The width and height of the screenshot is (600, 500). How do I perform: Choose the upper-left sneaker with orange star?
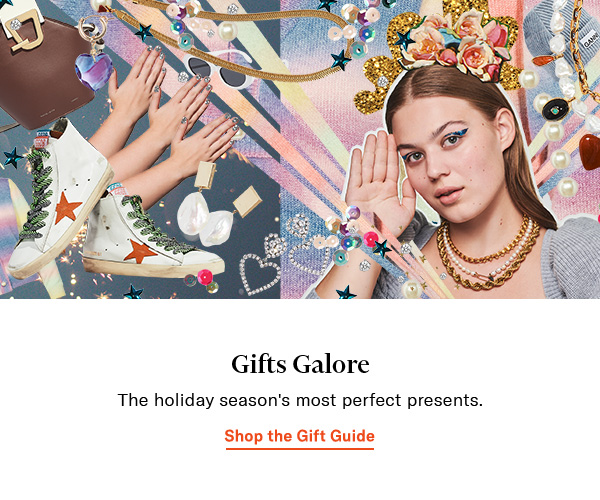59,197
